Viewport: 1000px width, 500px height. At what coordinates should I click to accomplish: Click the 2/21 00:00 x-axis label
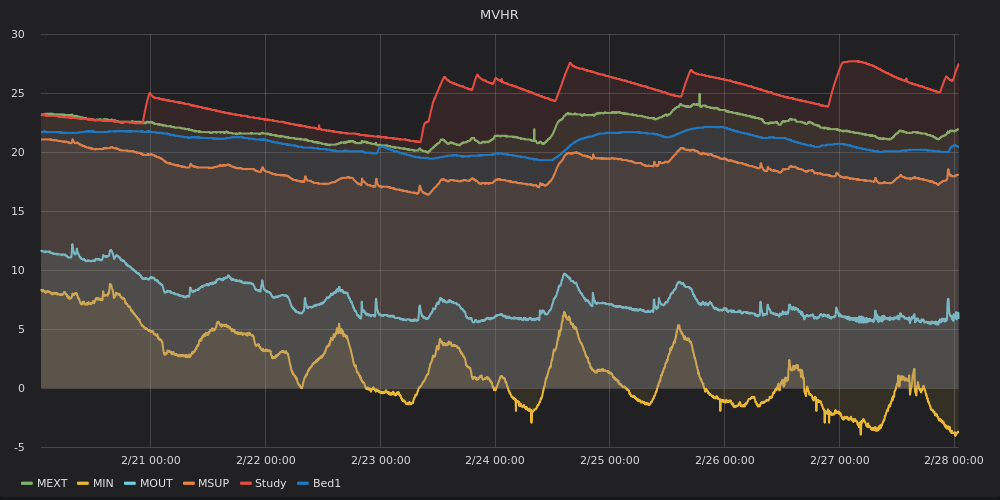pos(150,460)
